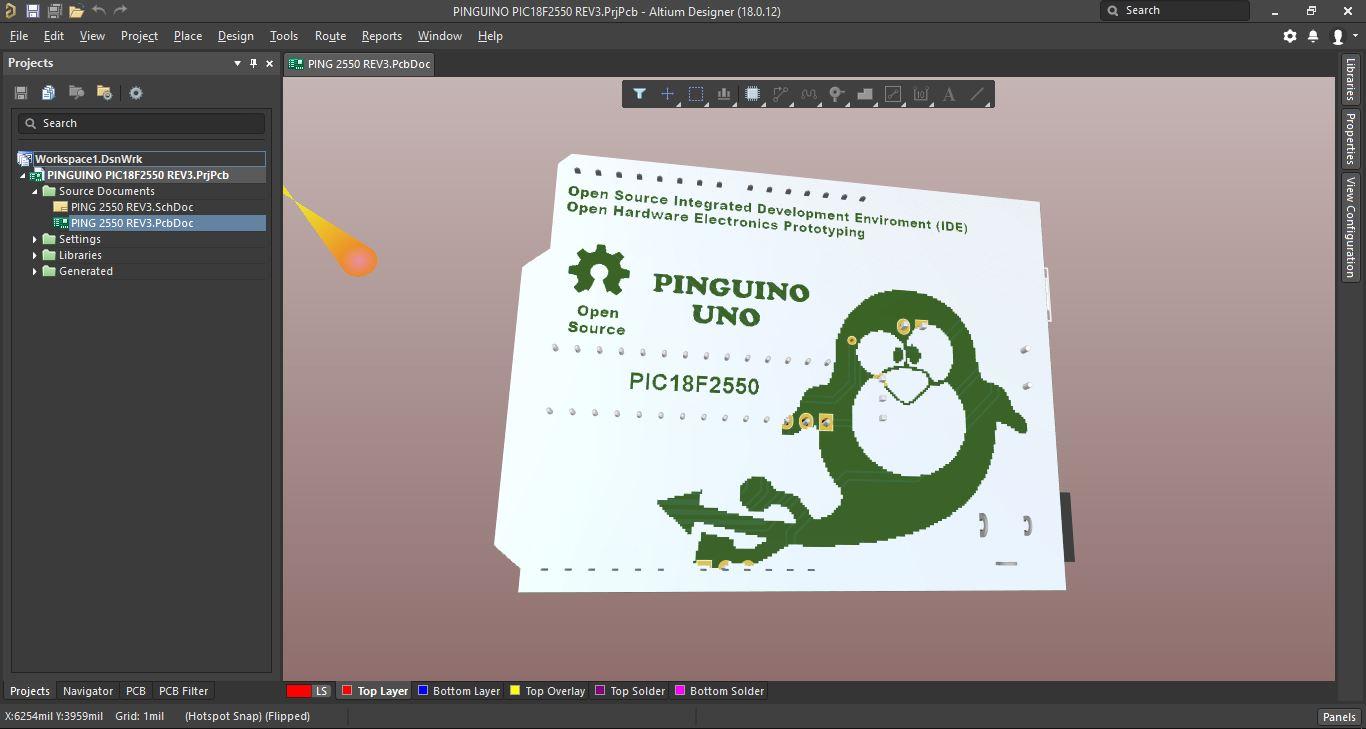Click Projects panel compile documents icon

tap(48, 93)
